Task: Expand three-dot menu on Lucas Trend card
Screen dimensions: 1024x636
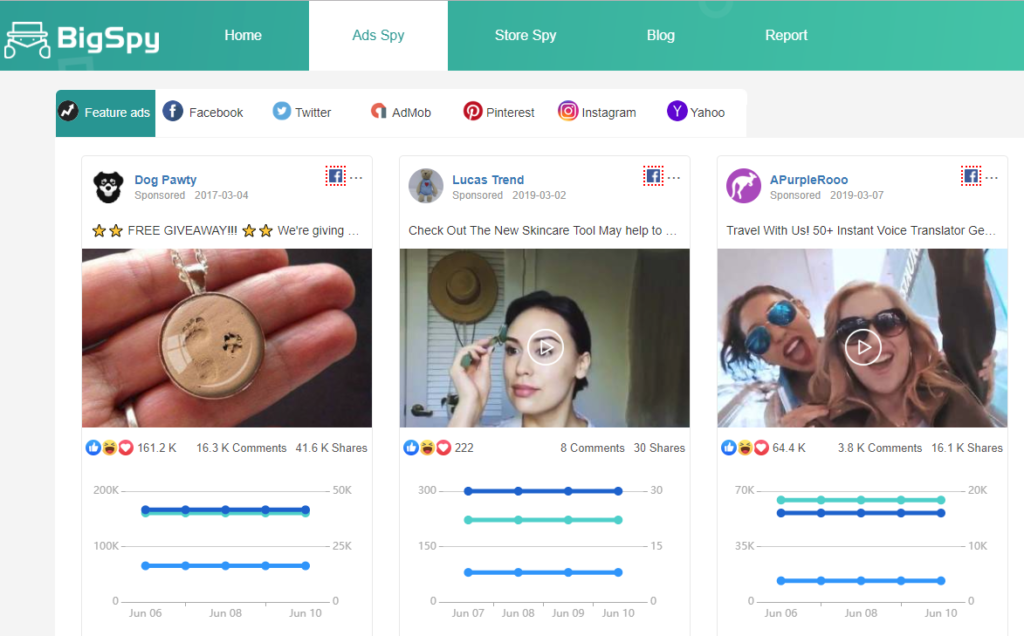Action: pyautogui.click(x=673, y=178)
